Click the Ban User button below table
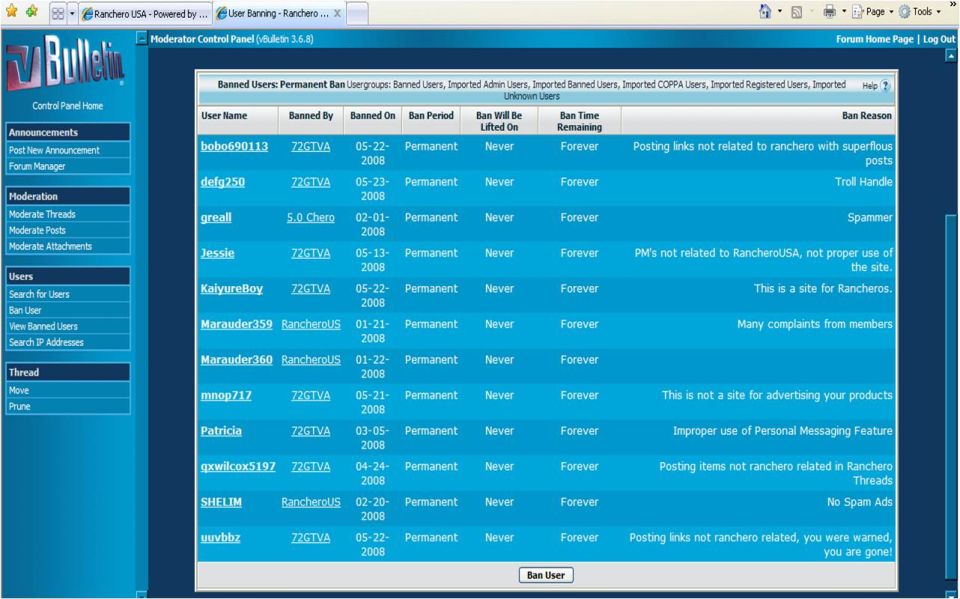 click(546, 575)
